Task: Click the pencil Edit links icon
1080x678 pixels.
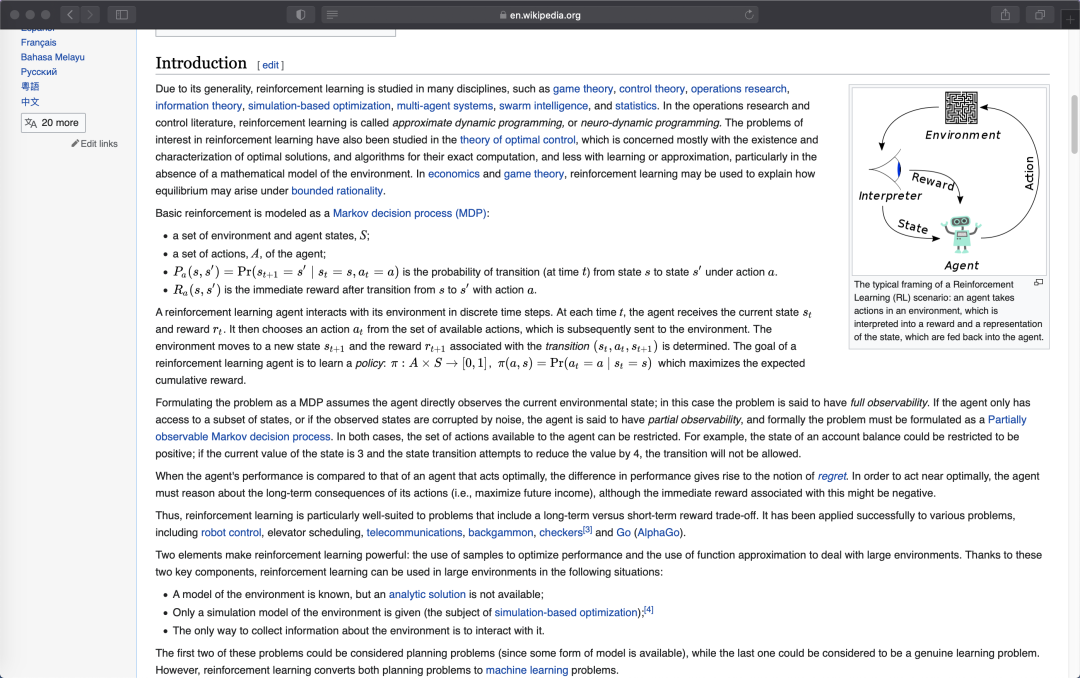Action: [x=75, y=143]
